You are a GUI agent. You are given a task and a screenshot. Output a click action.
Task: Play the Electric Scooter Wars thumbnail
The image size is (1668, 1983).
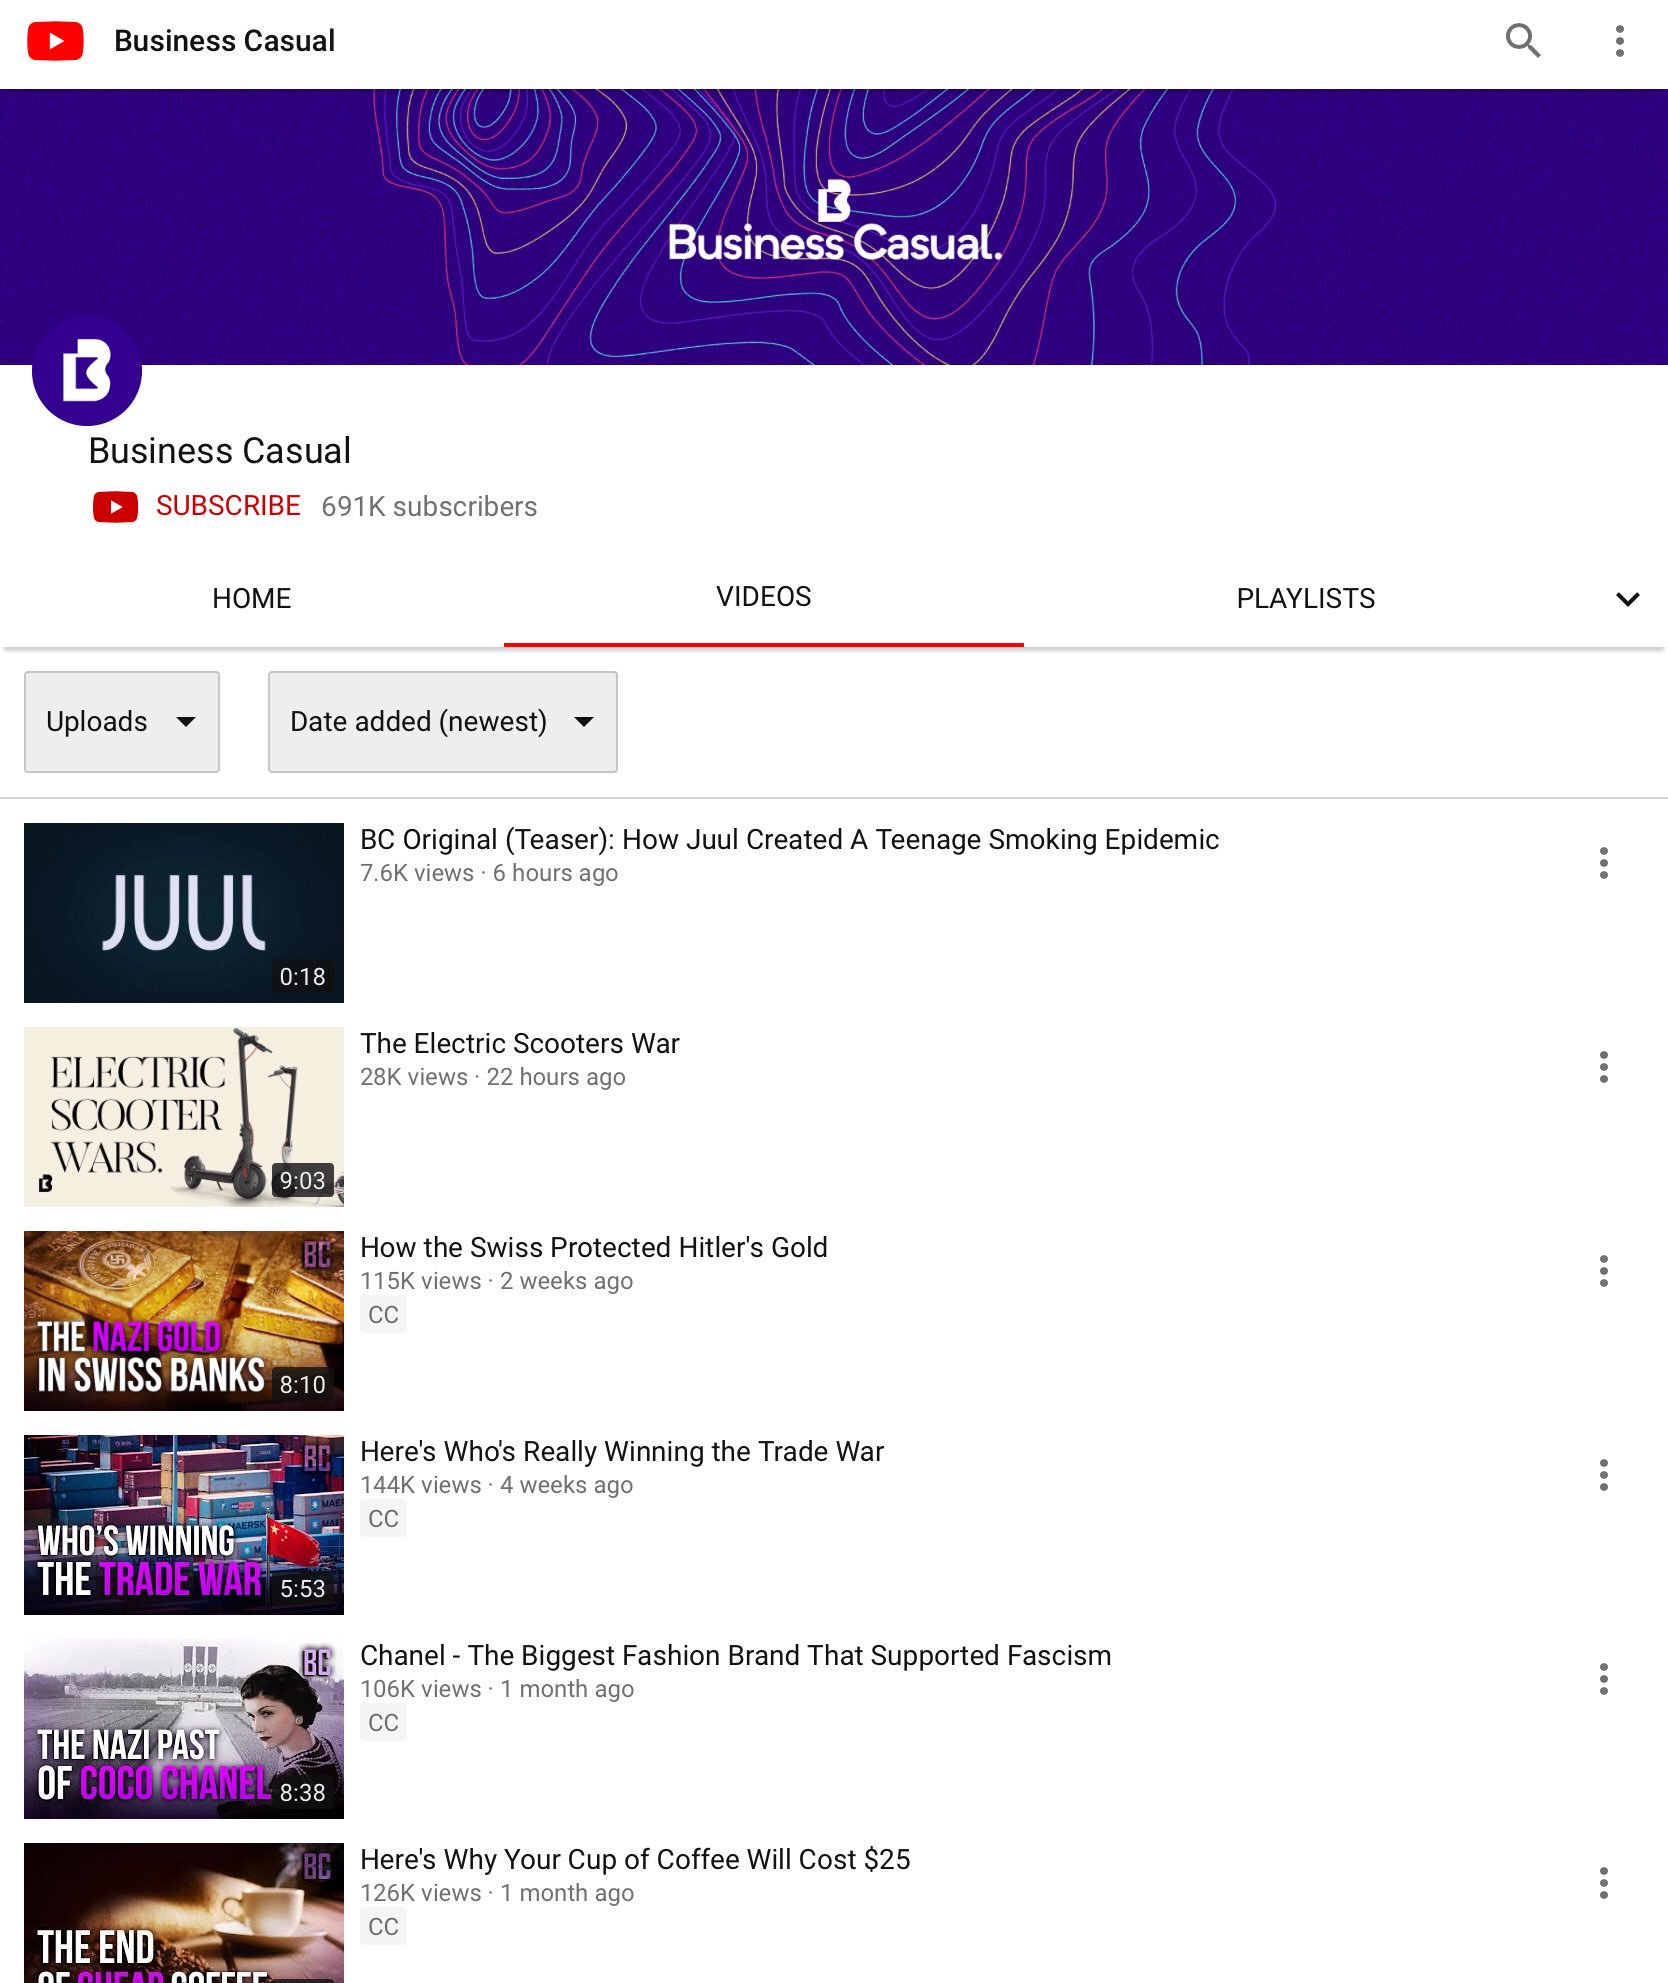click(x=184, y=1117)
